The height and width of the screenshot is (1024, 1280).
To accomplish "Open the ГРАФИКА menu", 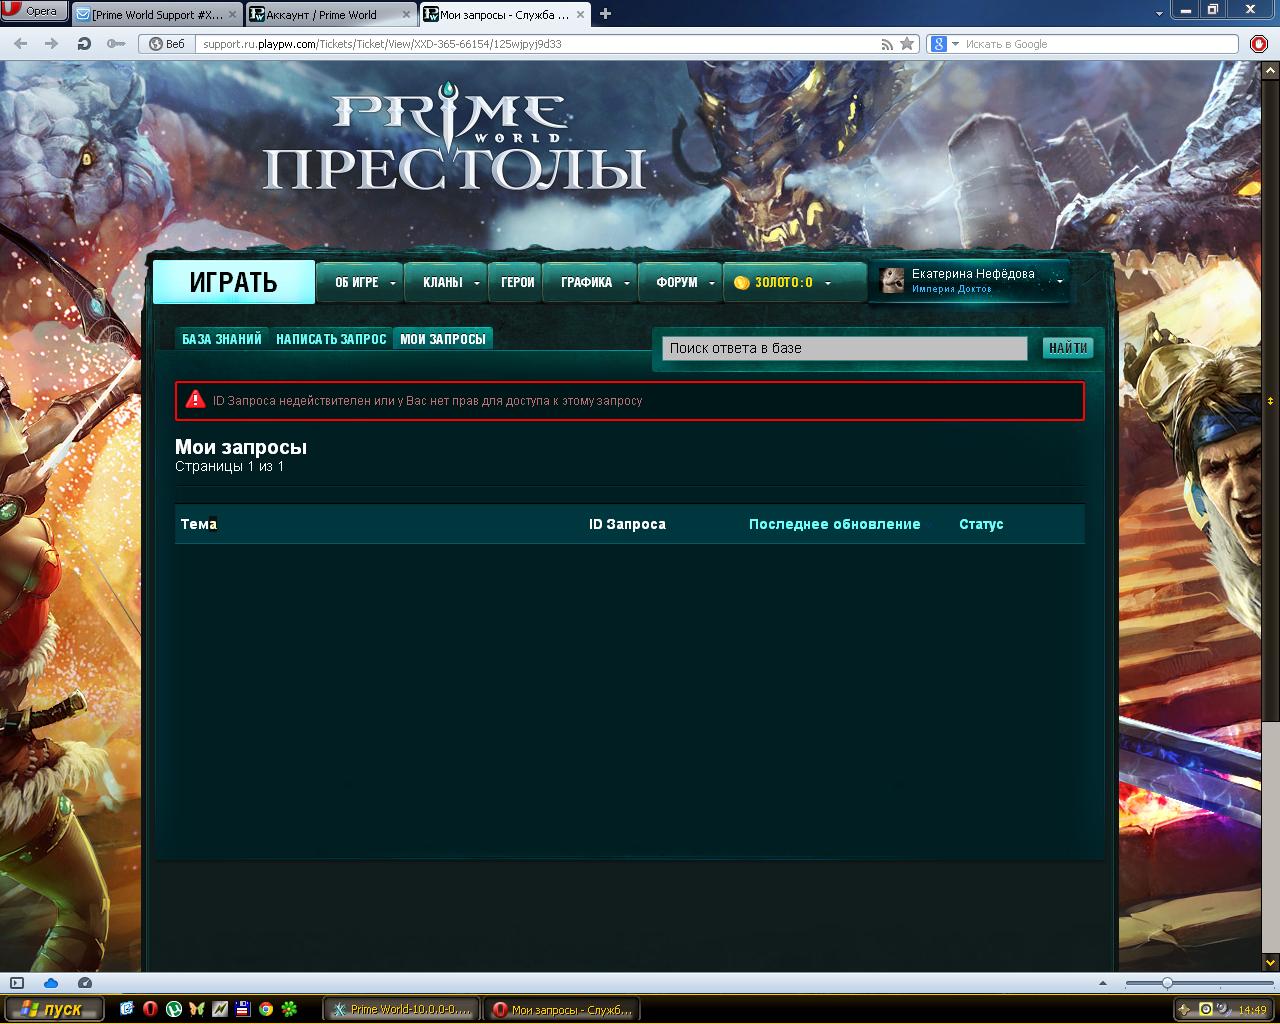I will [x=586, y=283].
